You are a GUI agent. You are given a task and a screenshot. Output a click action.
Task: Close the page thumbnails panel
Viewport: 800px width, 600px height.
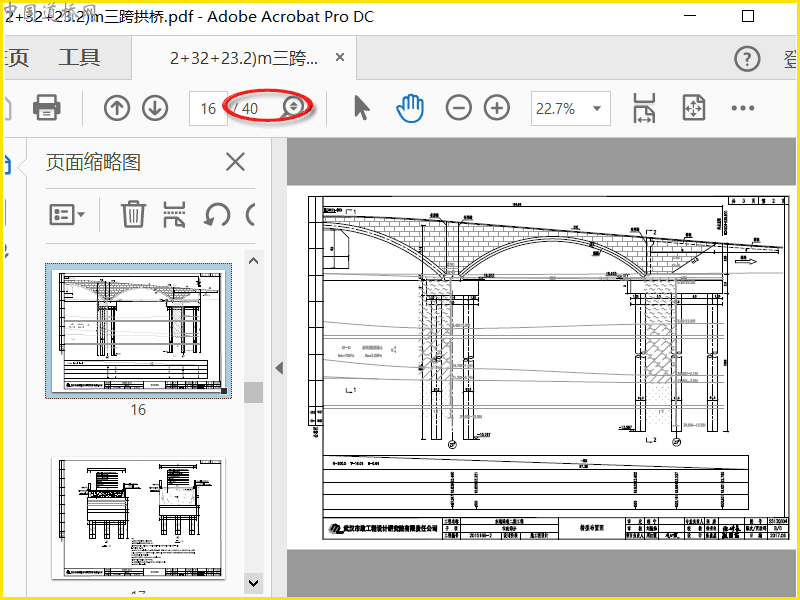pyautogui.click(x=235, y=162)
